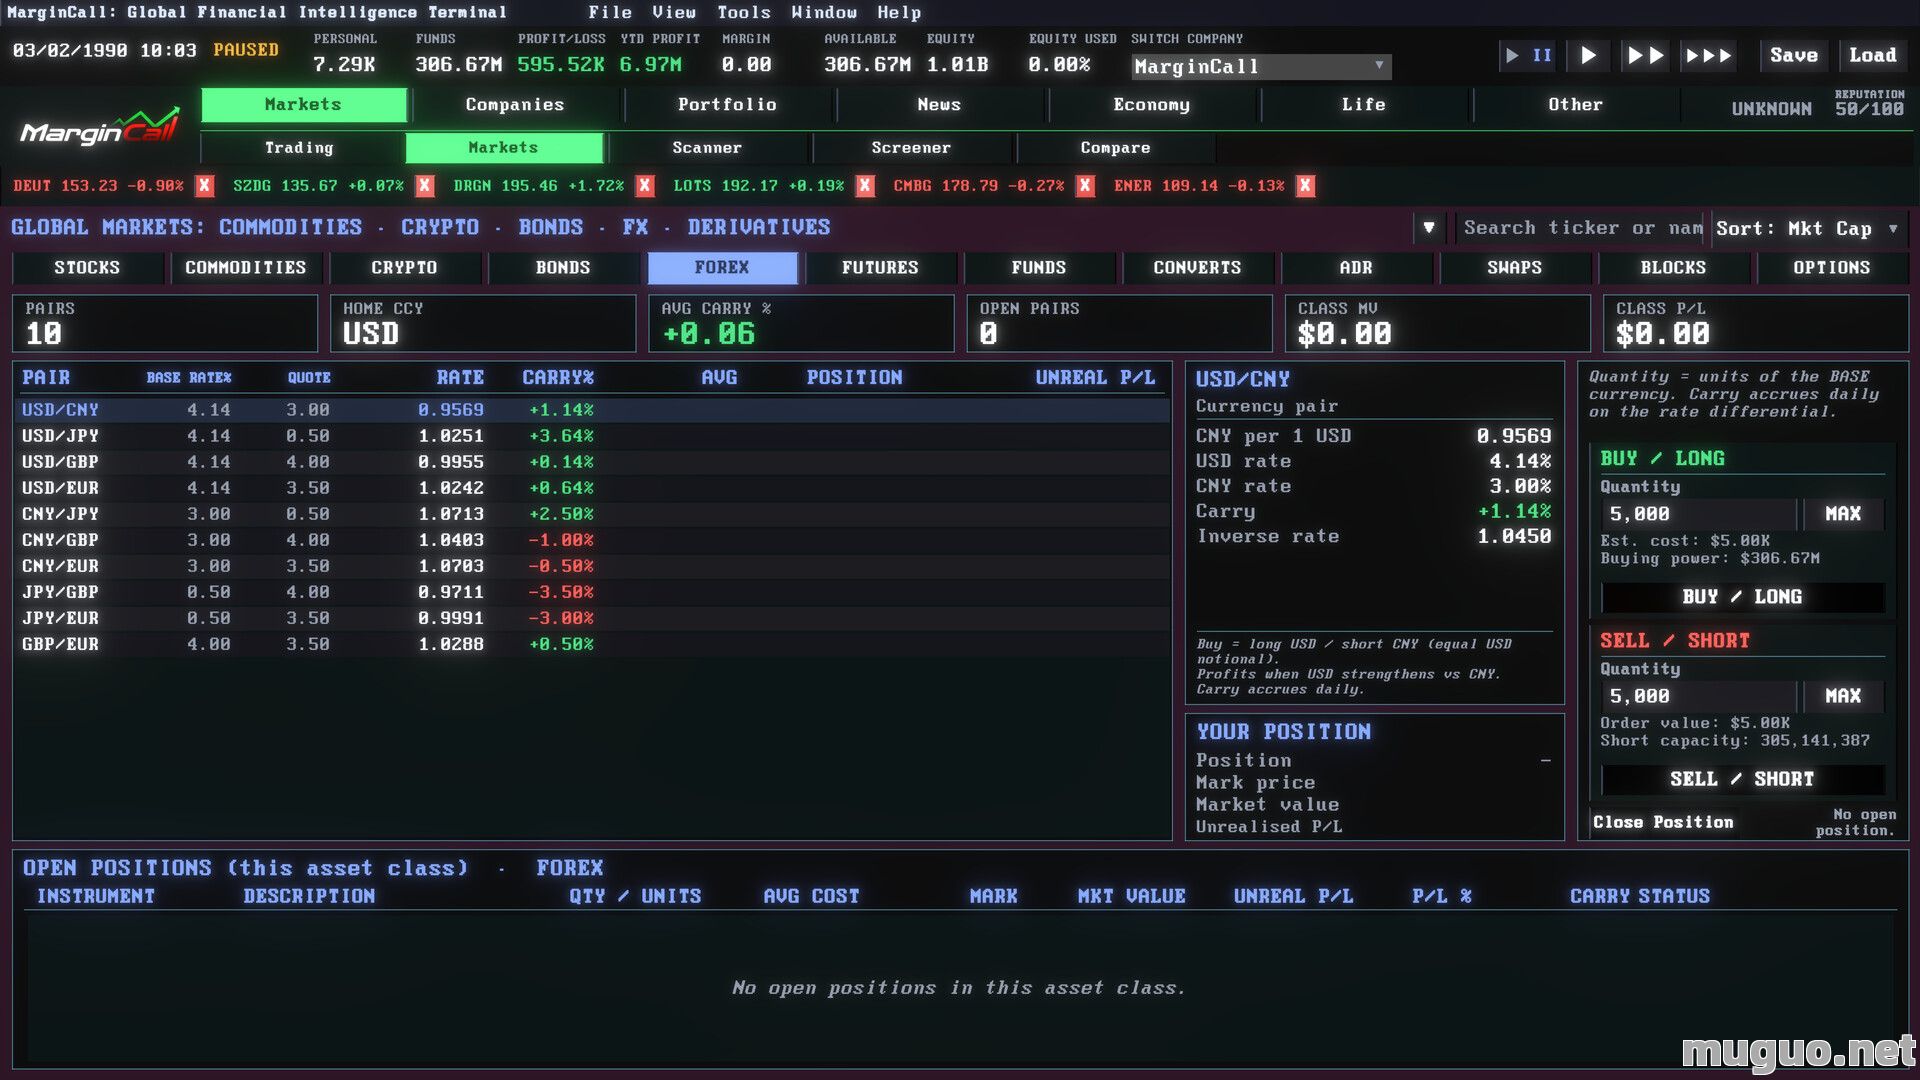The height and width of the screenshot is (1080, 1920).
Task: Remove CMBG ticker from watchlist bar
Action: coord(1085,186)
